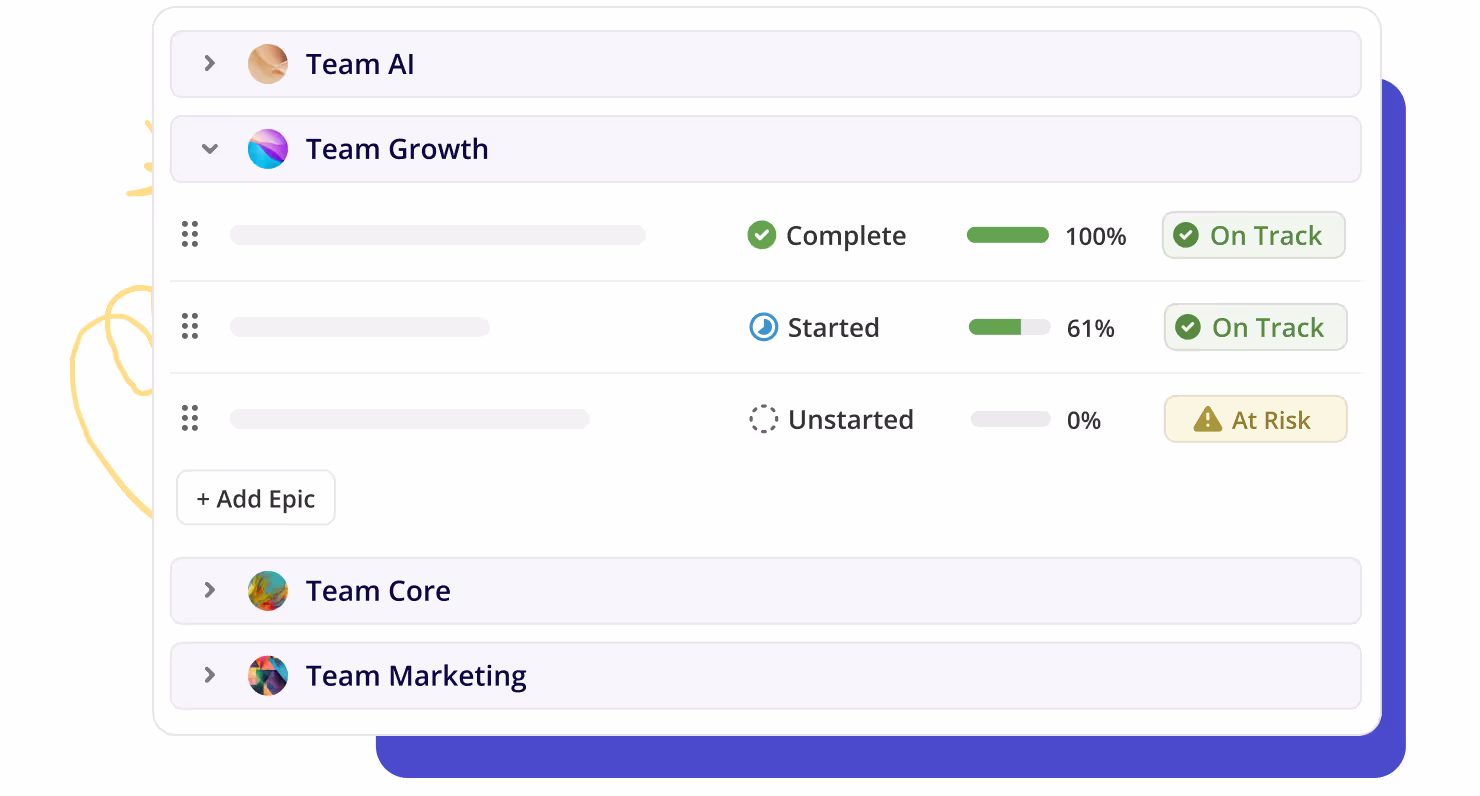
Task: Click the 100% progress value
Action: click(1096, 236)
